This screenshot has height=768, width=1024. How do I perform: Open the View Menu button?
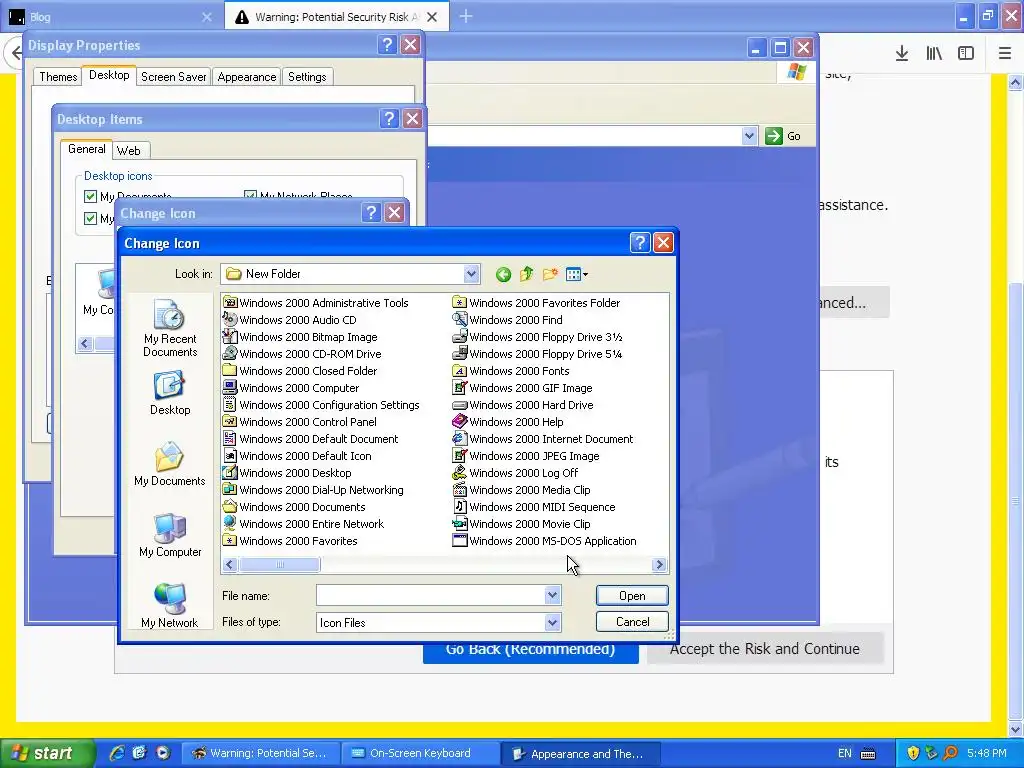click(577, 274)
